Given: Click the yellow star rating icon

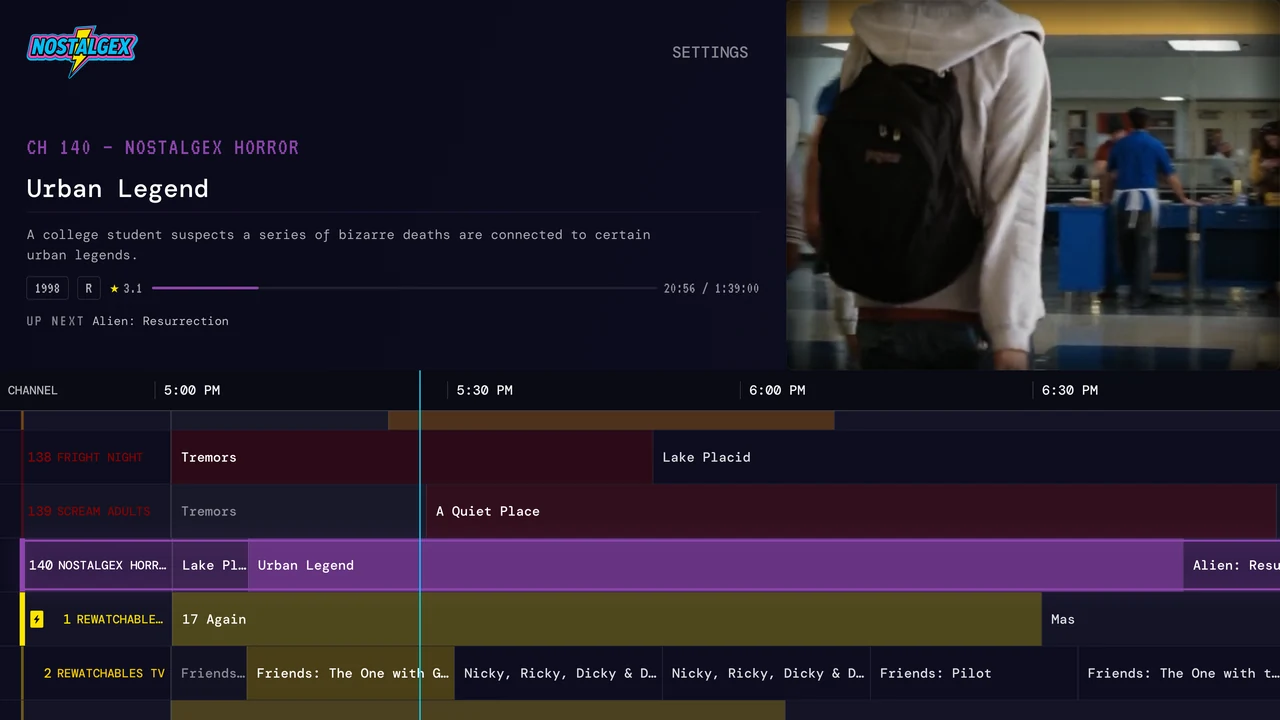Looking at the screenshot, I should [114, 288].
